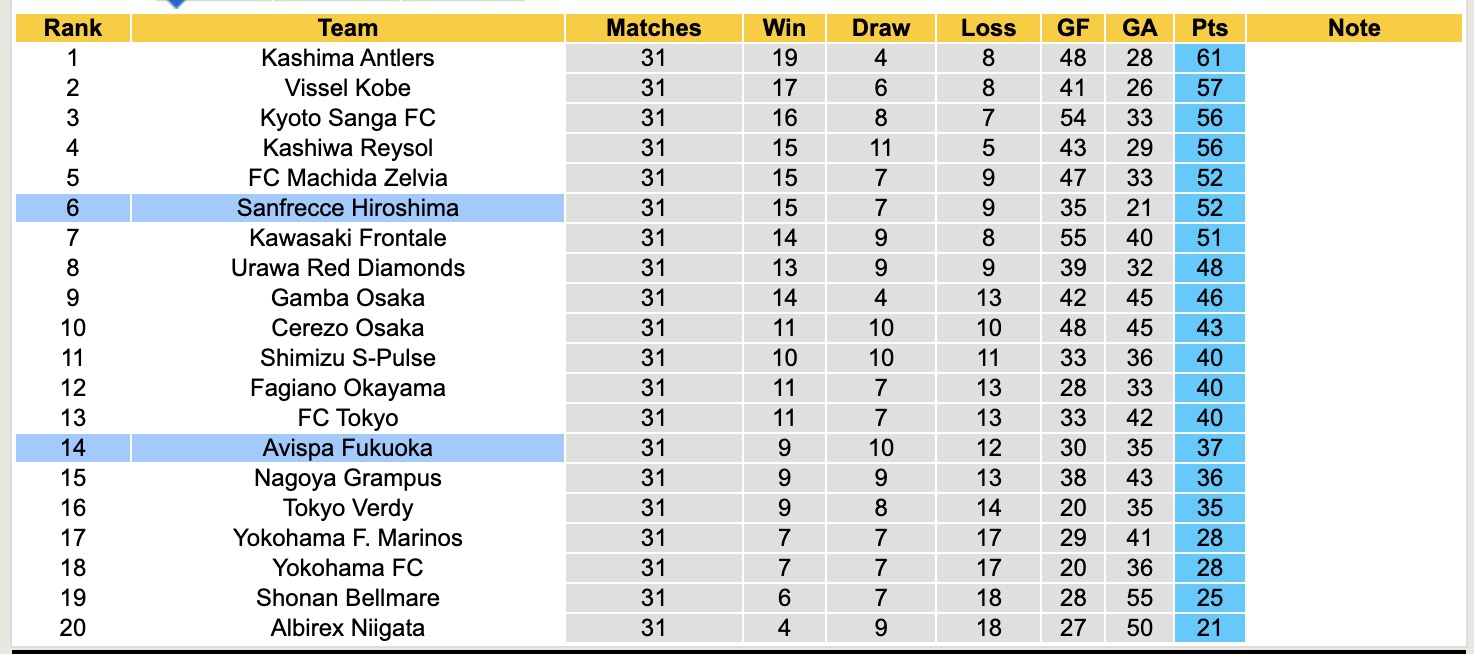Click the Albirex Niigata team name
Screen dimensions: 1474x654
tap(347, 628)
